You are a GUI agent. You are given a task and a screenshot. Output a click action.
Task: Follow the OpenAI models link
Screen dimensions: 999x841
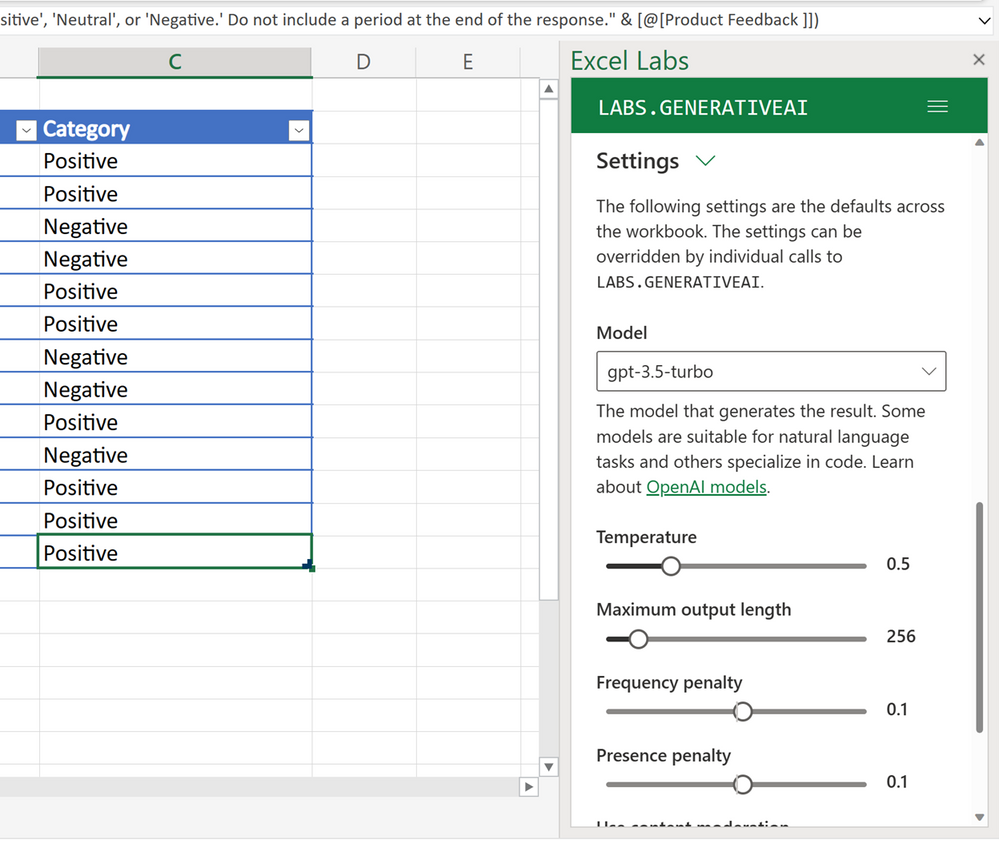click(x=706, y=486)
